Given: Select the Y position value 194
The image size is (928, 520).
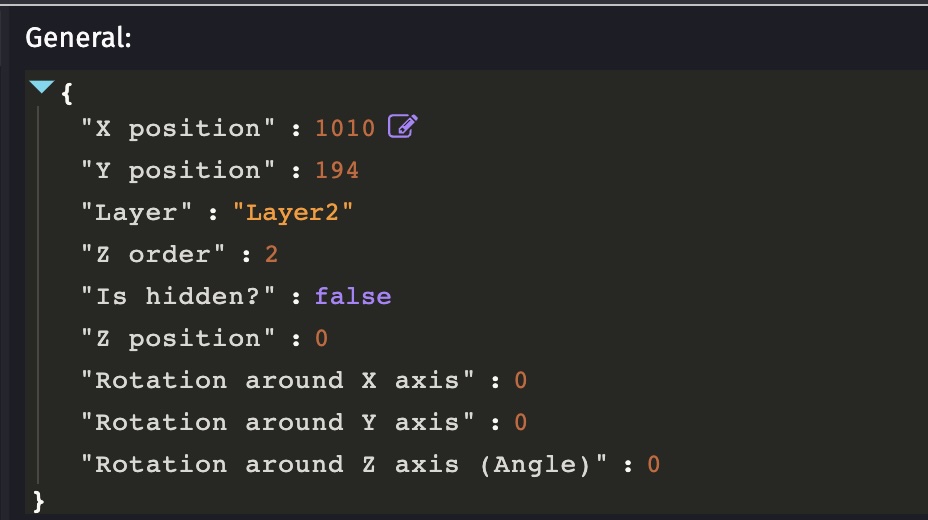Looking at the screenshot, I should [x=337, y=170].
